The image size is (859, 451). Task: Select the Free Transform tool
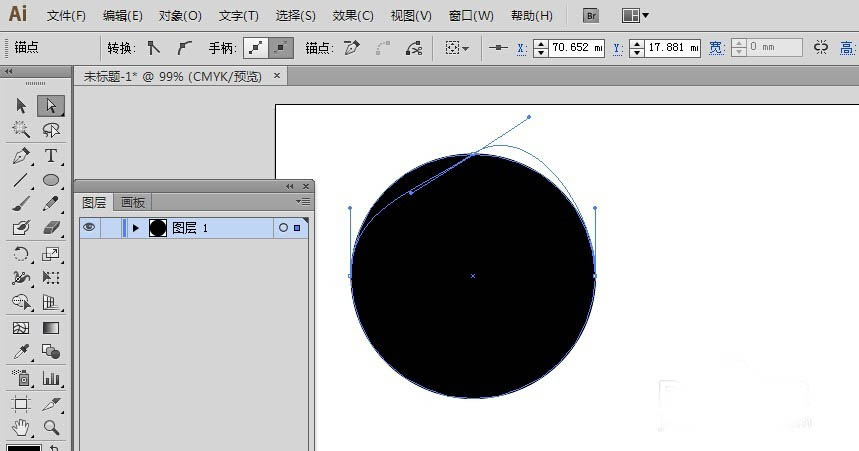[x=51, y=278]
